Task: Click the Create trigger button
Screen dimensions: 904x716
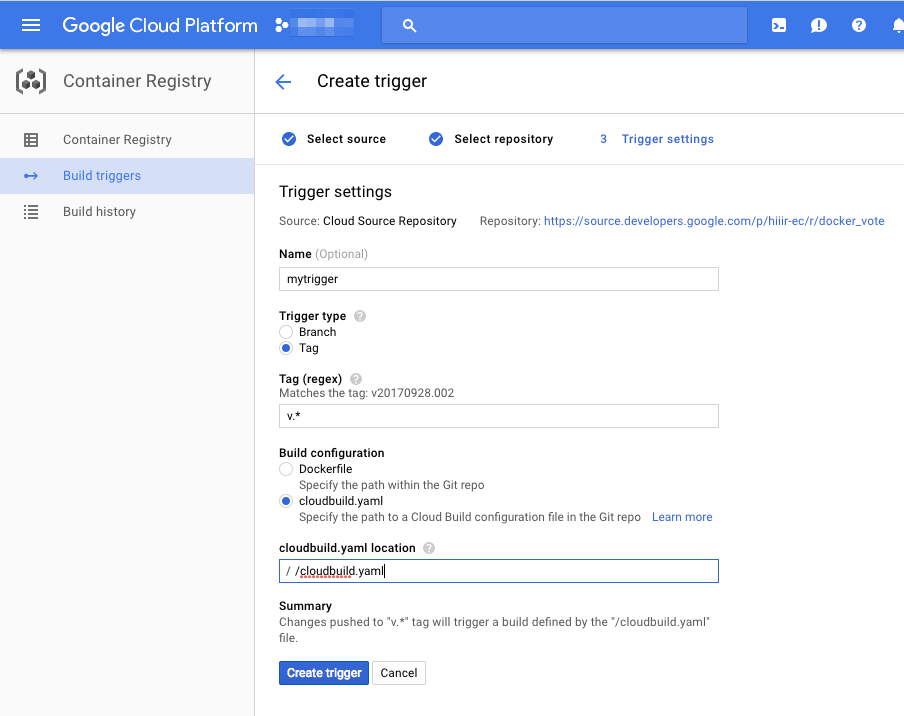Action: pyautogui.click(x=324, y=673)
